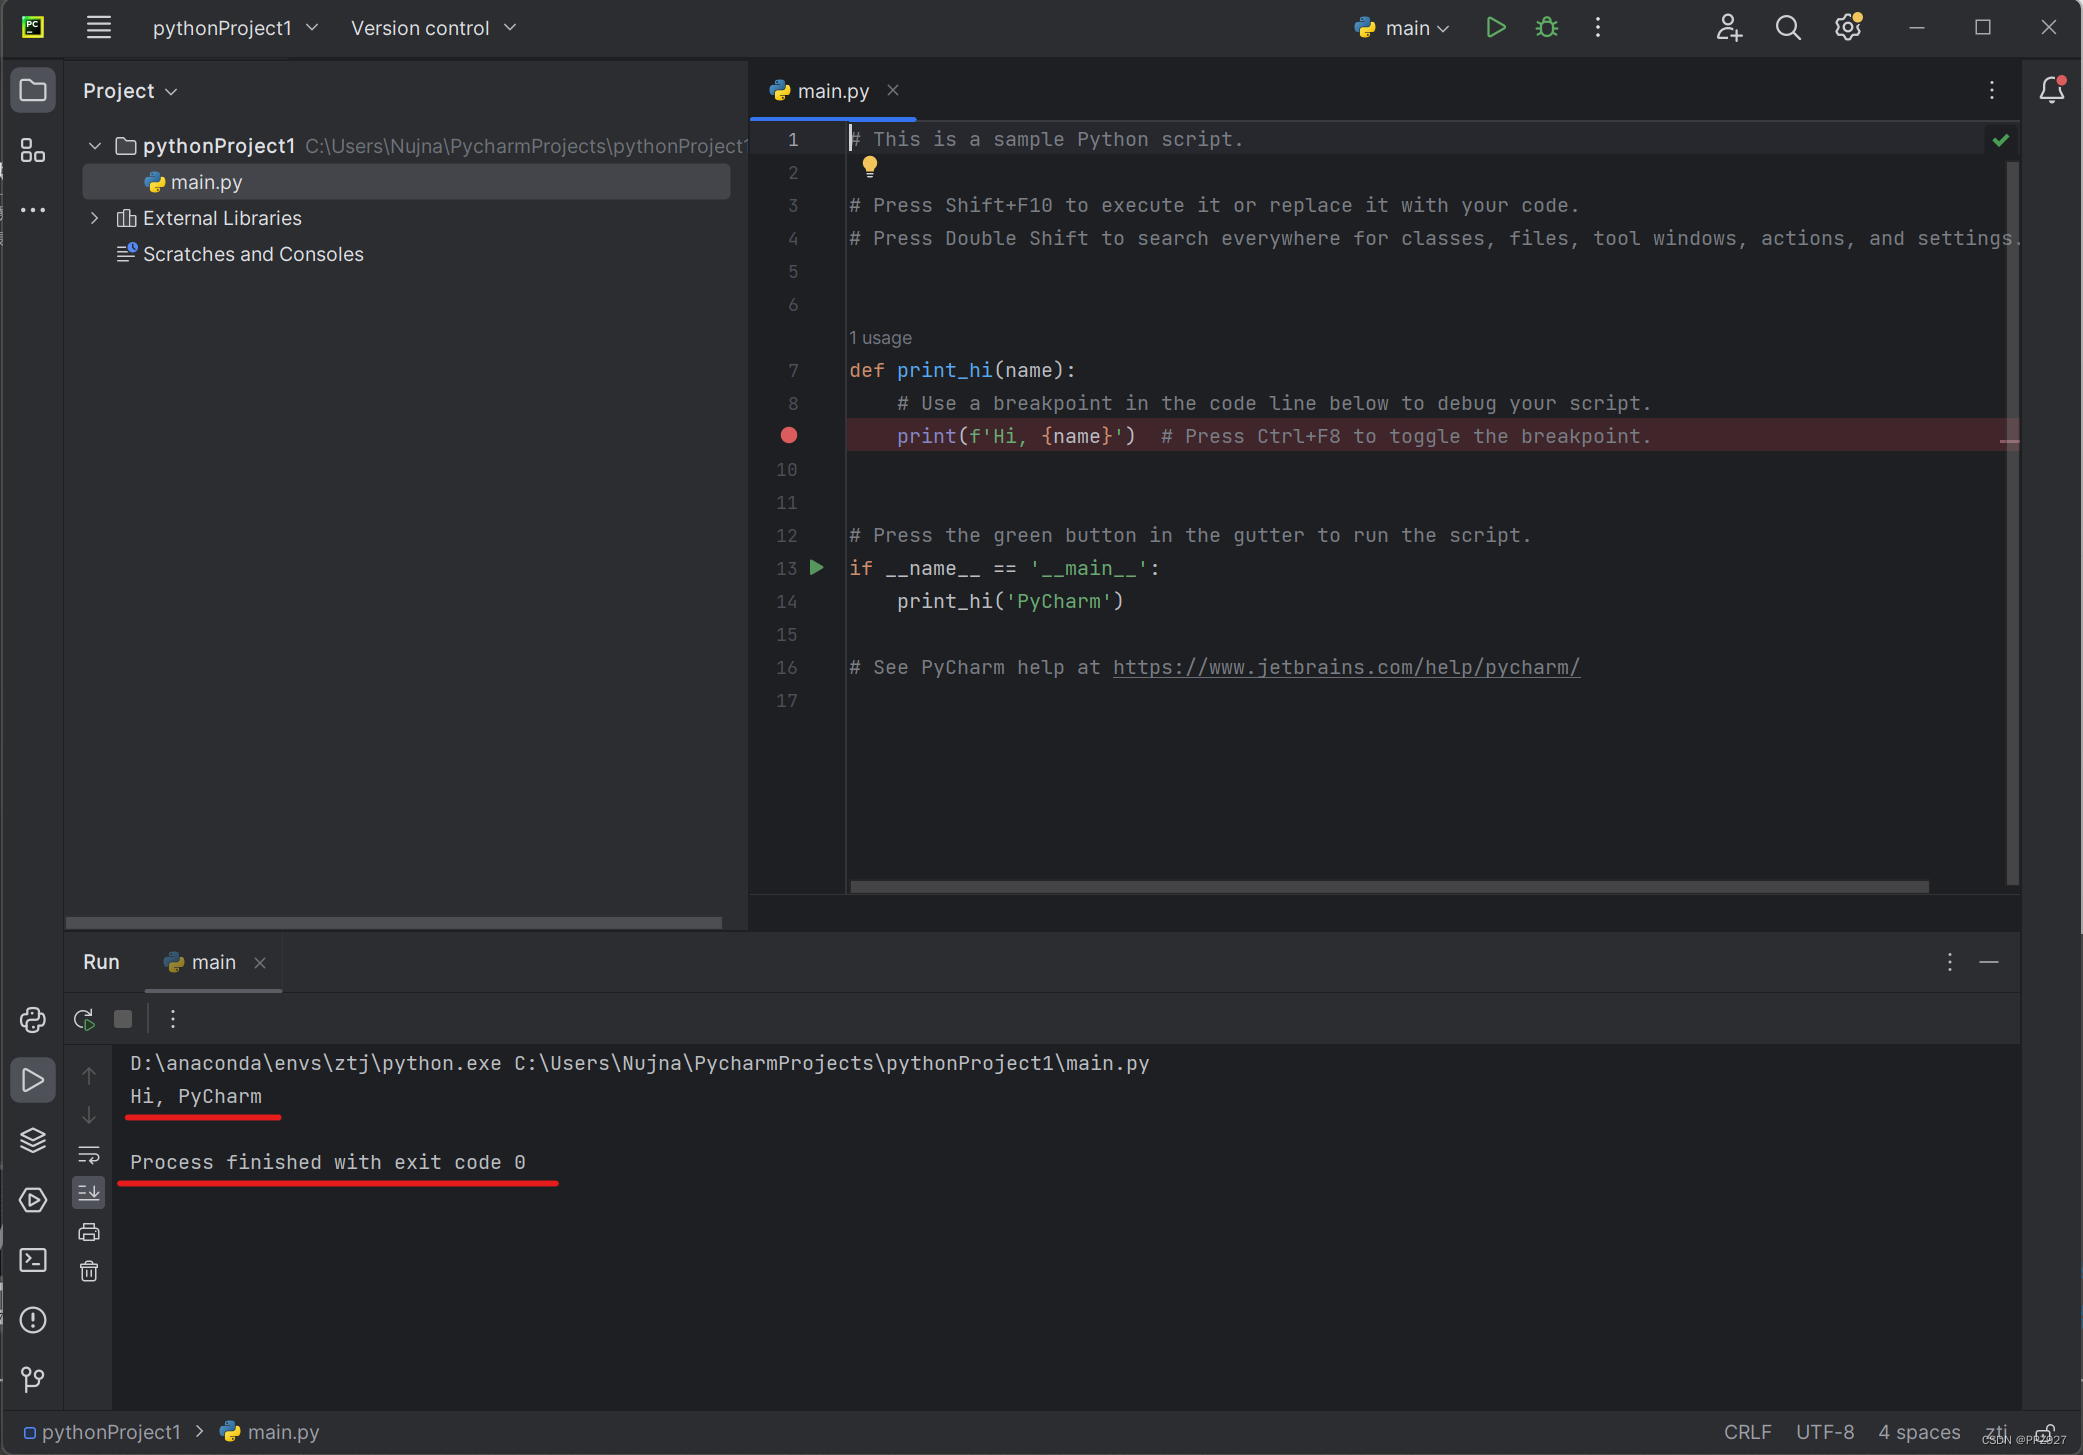Select the main.py editor tab

click(x=832, y=91)
